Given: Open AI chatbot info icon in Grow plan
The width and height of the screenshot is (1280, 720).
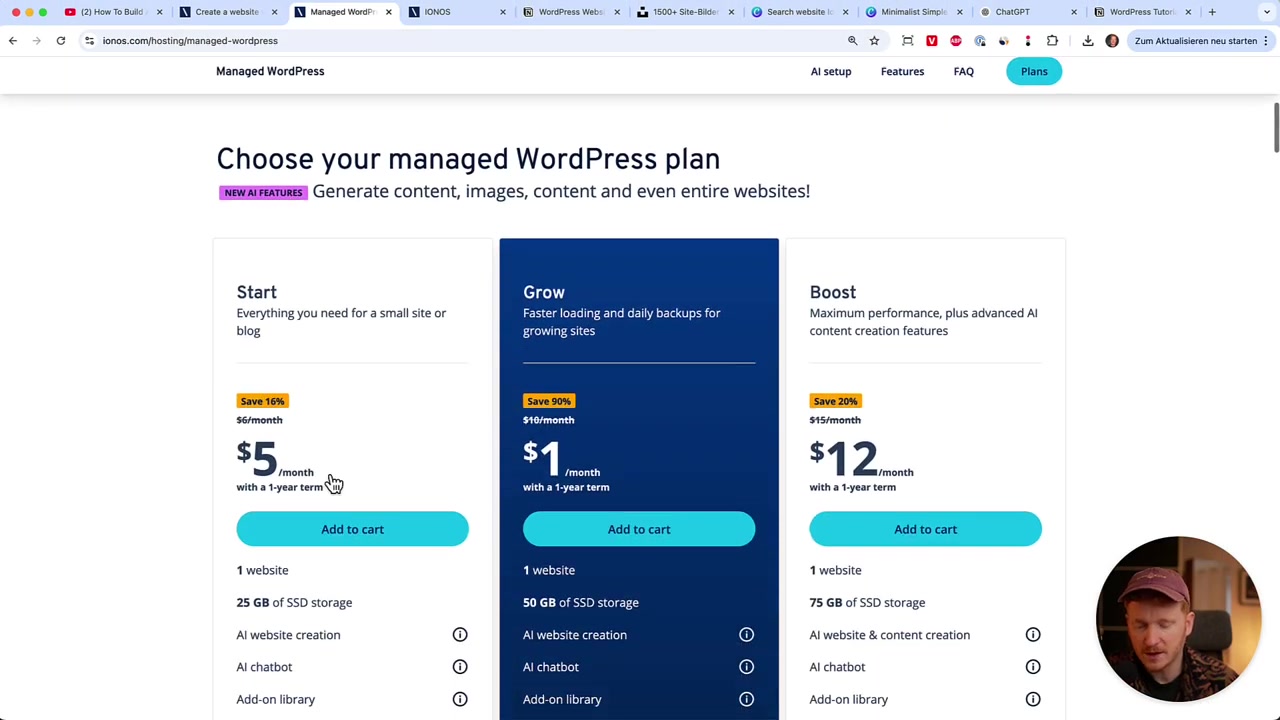Looking at the screenshot, I should click(x=746, y=667).
